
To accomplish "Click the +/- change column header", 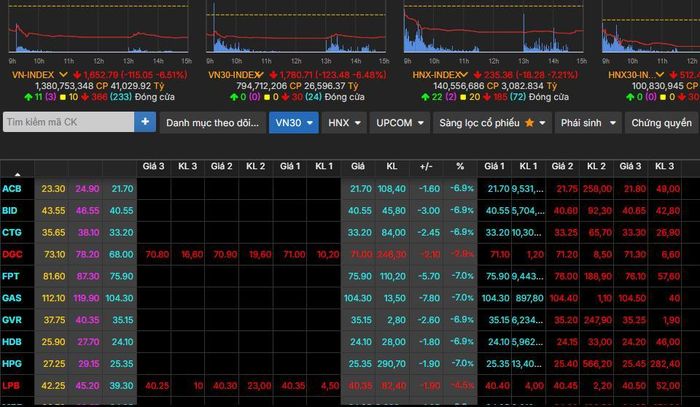I will (x=426, y=166).
